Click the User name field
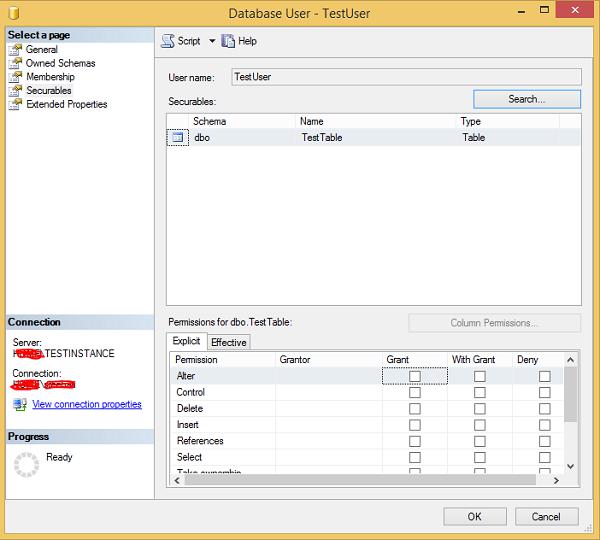The image size is (600, 540). [x=406, y=77]
